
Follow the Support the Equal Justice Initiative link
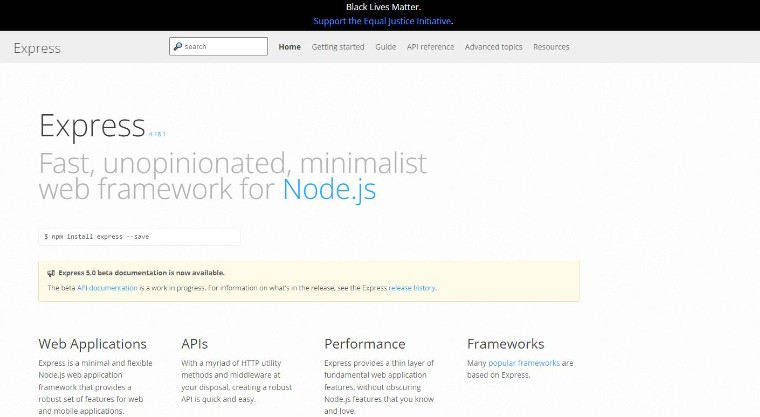[x=382, y=21]
